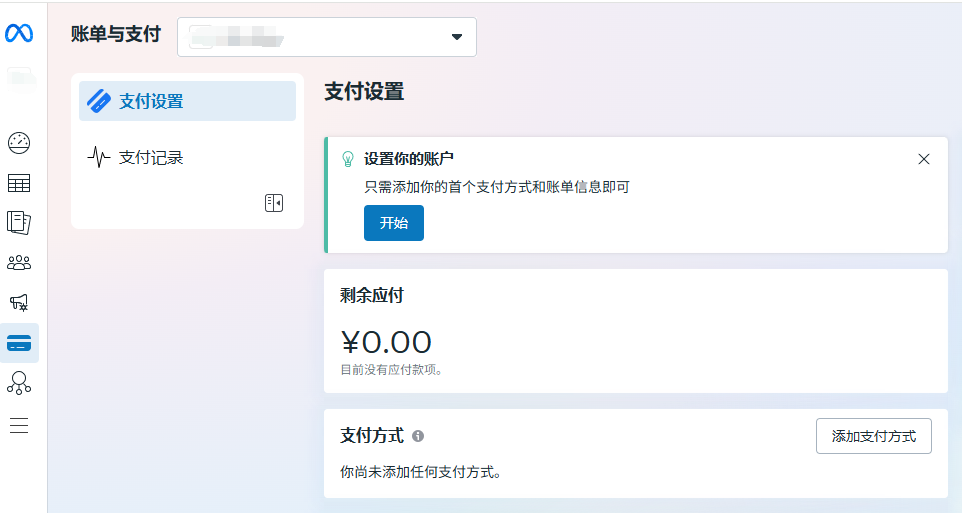This screenshot has width=962, height=513.
Task: Click the lightbulb tip icon
Action: click(x=348, y=159)
